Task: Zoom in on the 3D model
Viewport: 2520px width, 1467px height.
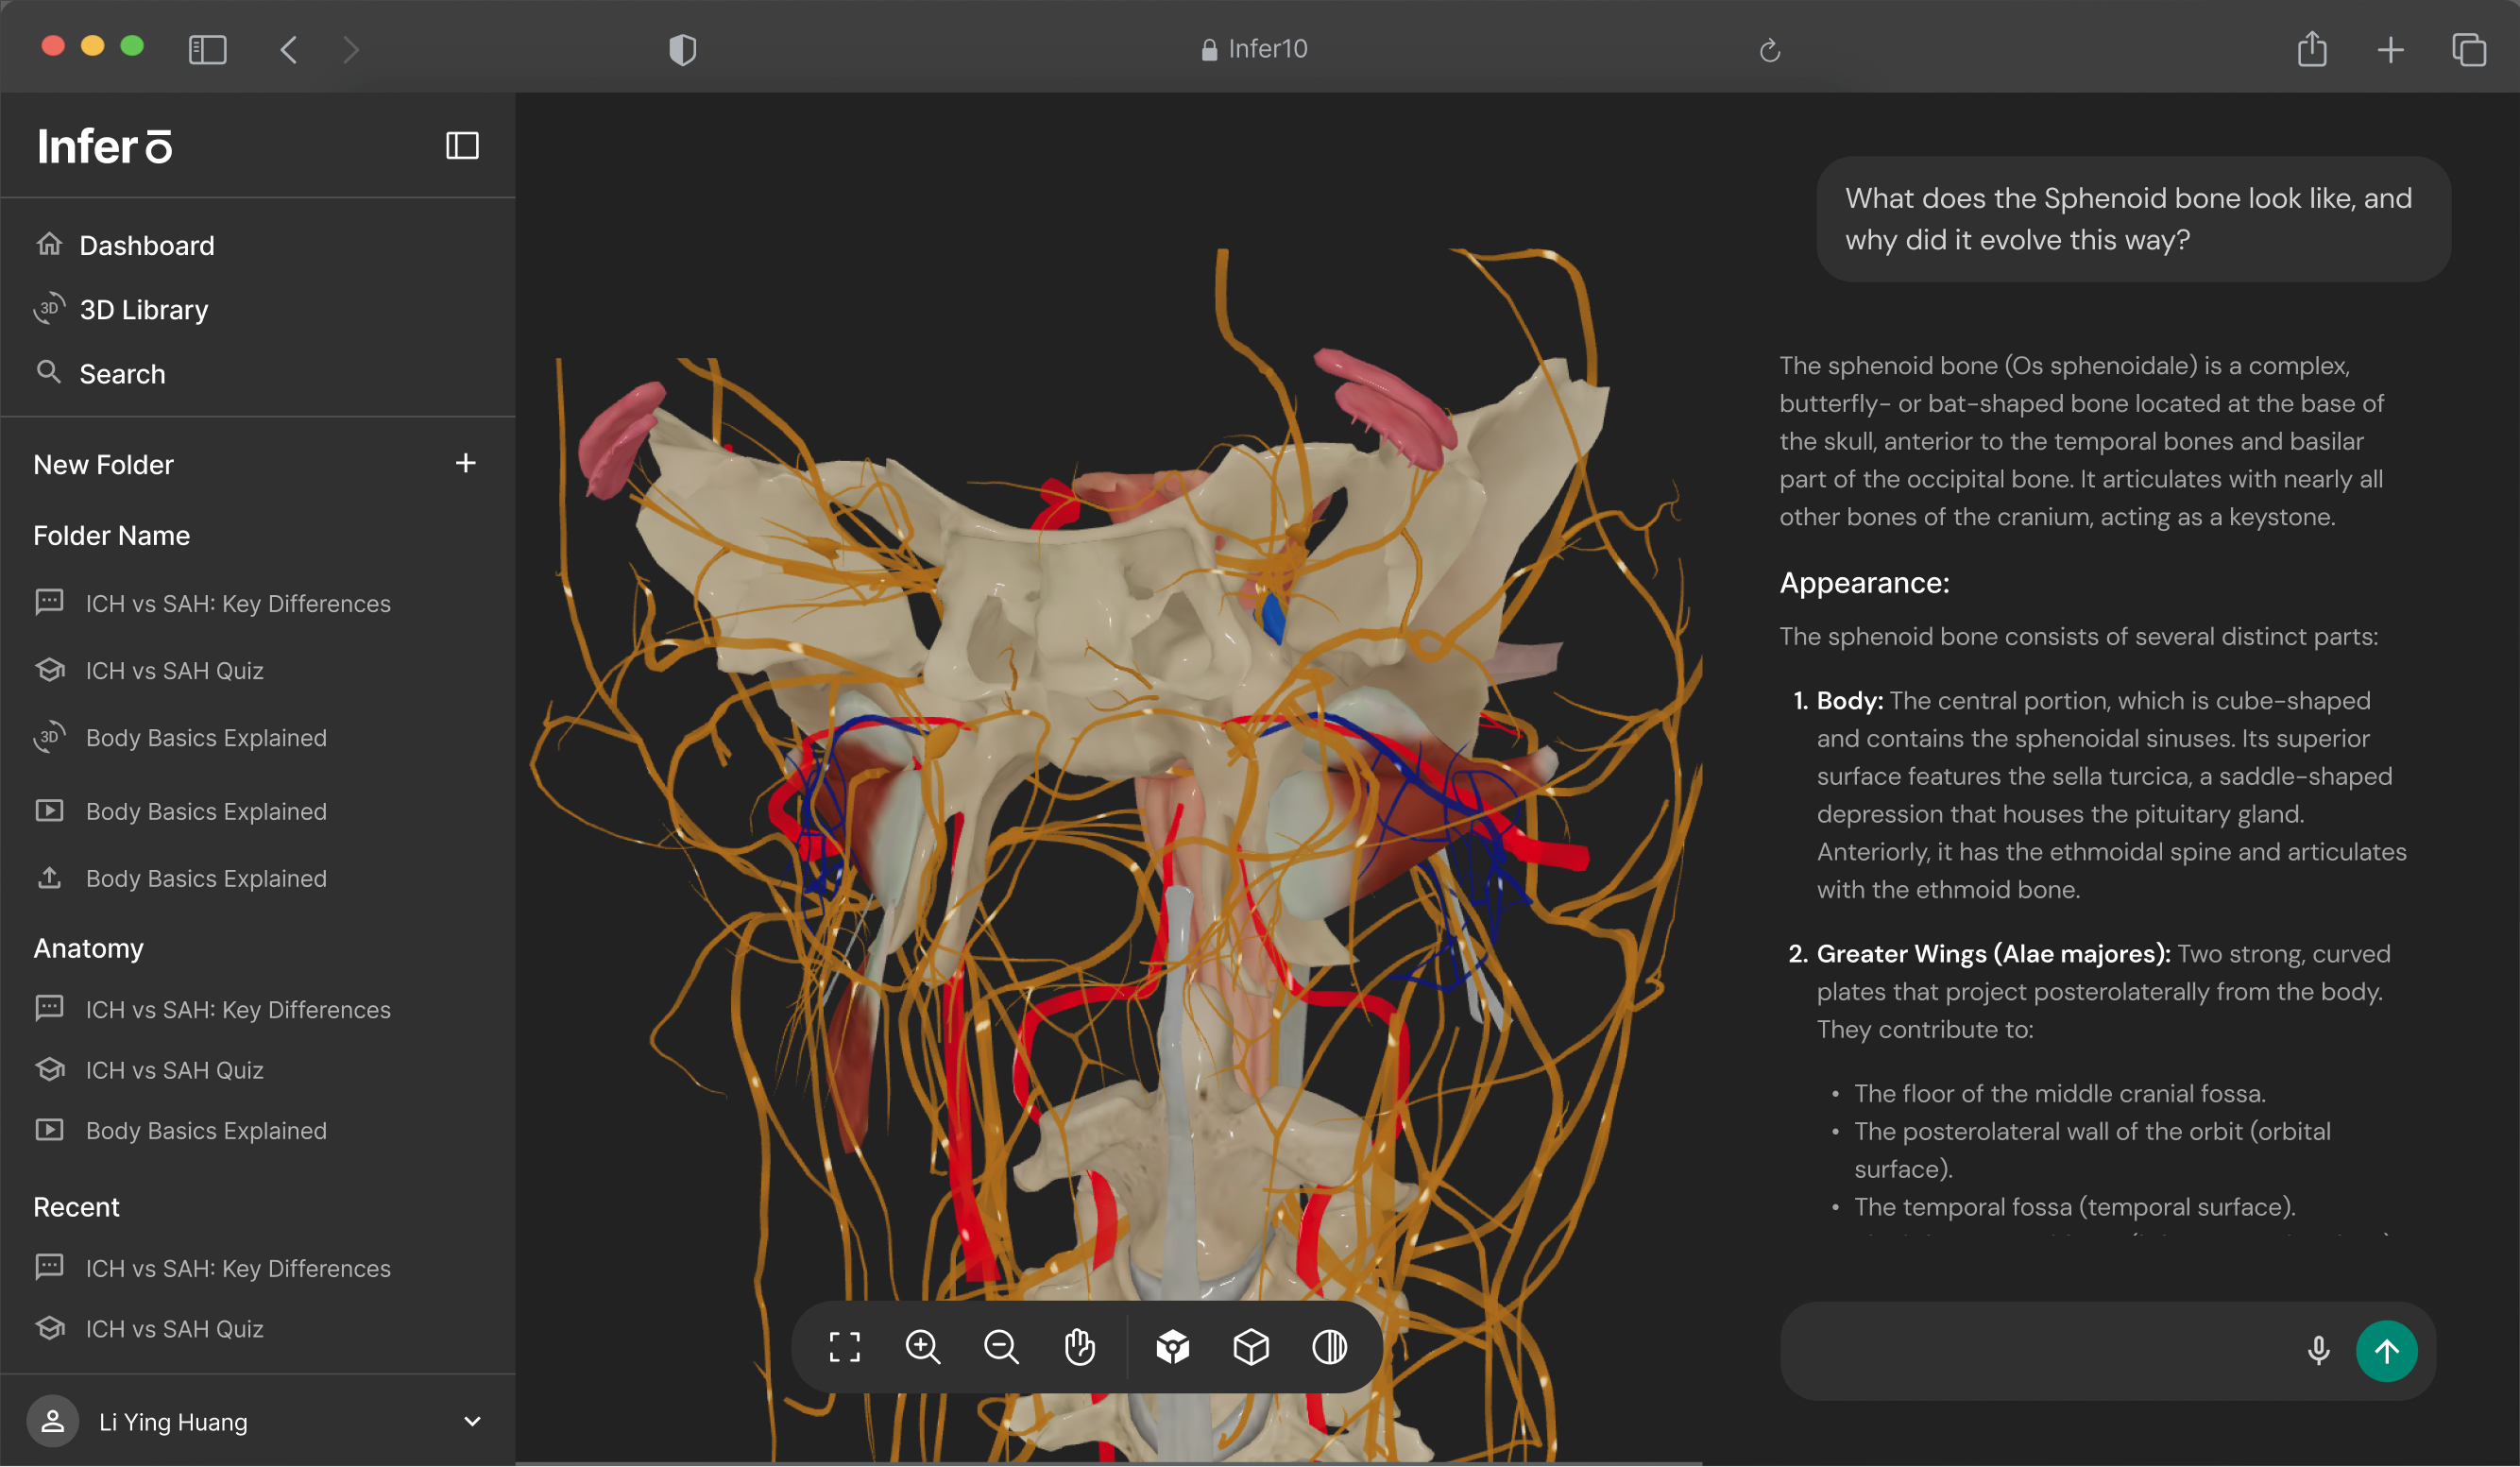Action: [922, 1347]
